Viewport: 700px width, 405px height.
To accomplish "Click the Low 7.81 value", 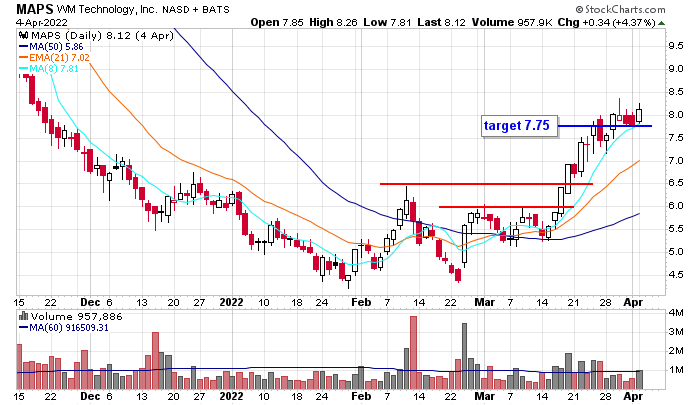I will click(x=387, y=22).
